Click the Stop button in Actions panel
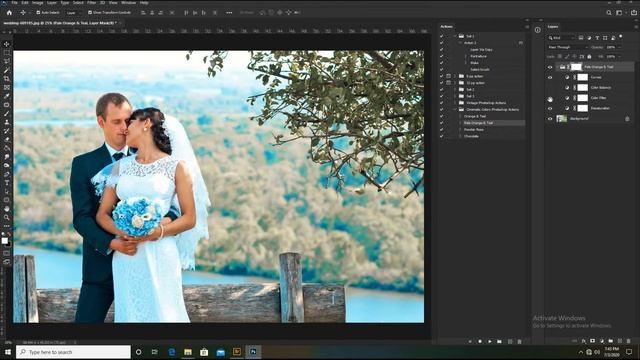Image resolution: width=640 pixels, height=360 pixels. [x=470, y=341]
